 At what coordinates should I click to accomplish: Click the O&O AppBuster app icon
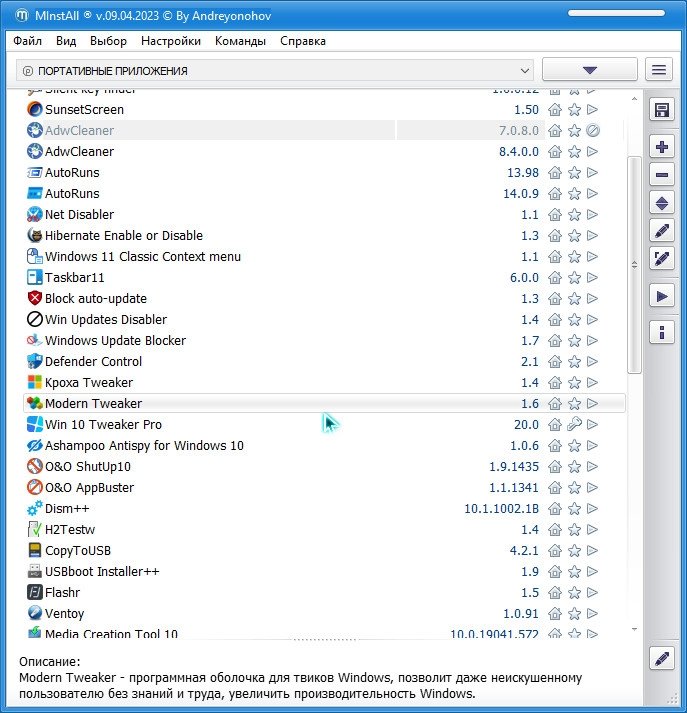pyautogui.click(x=34, y=487)
